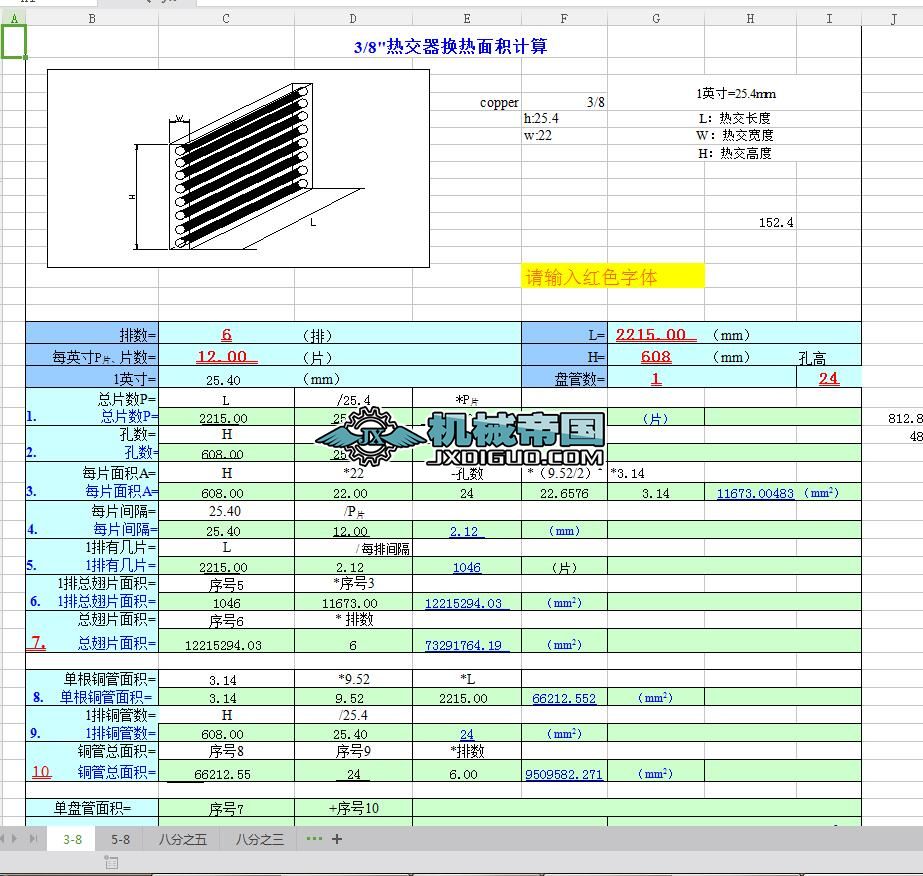Click the status bar sheet icon
This screenshot has height=876, width=923.
tap(111, 863)
